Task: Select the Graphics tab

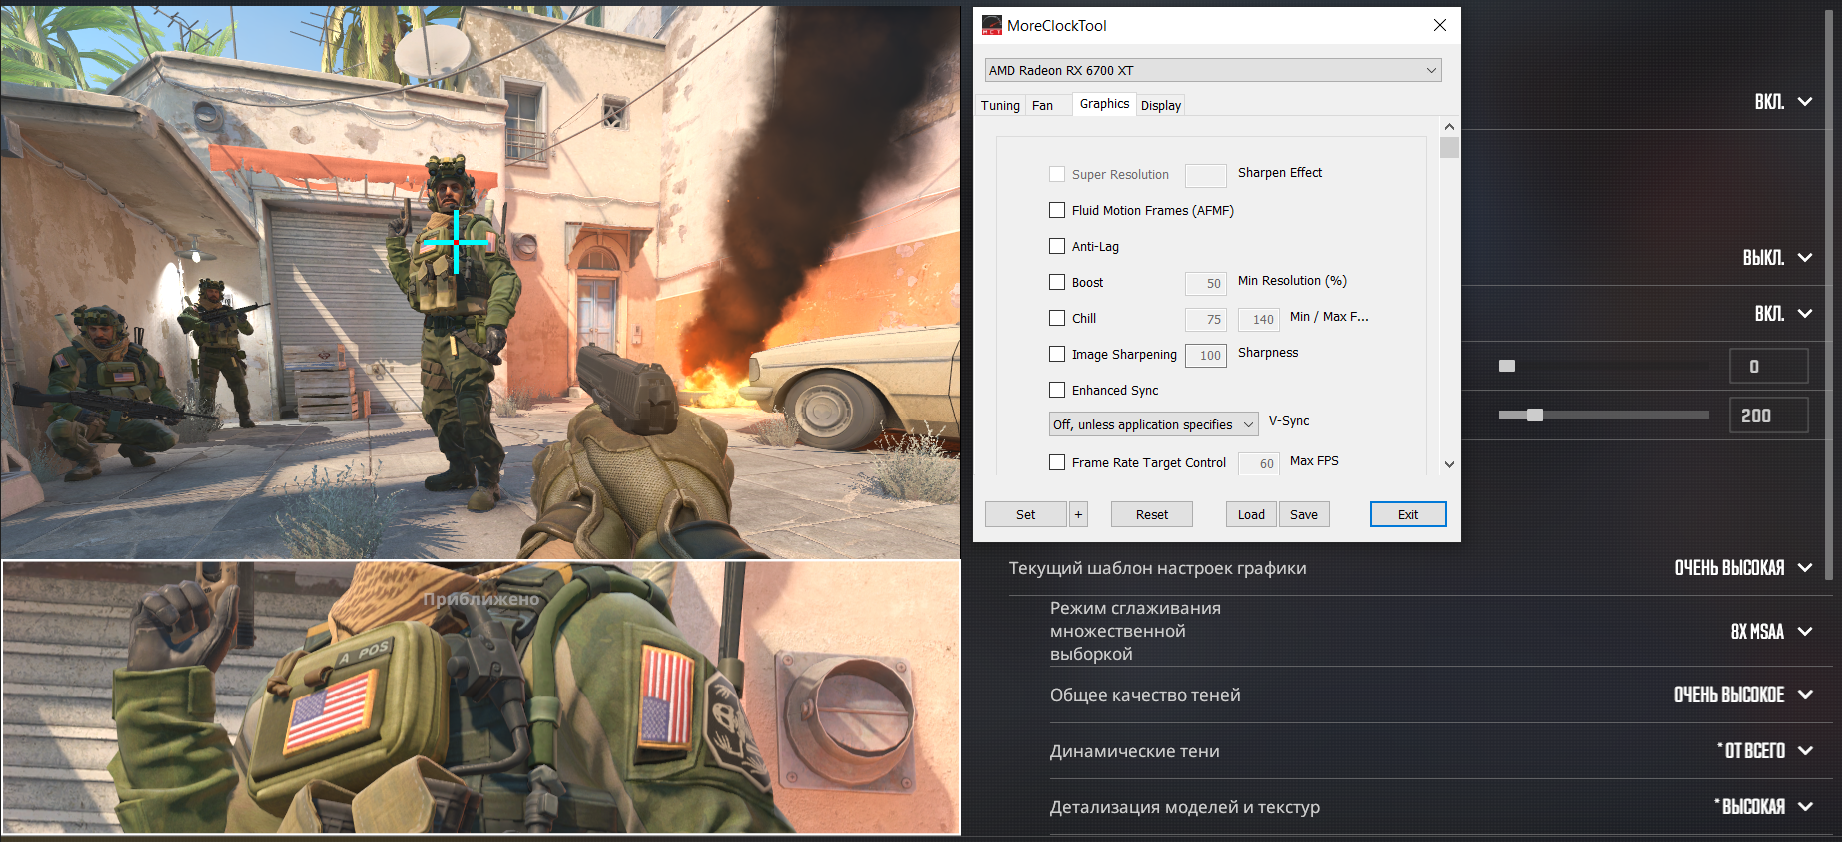Action: tap(1104, 104)
